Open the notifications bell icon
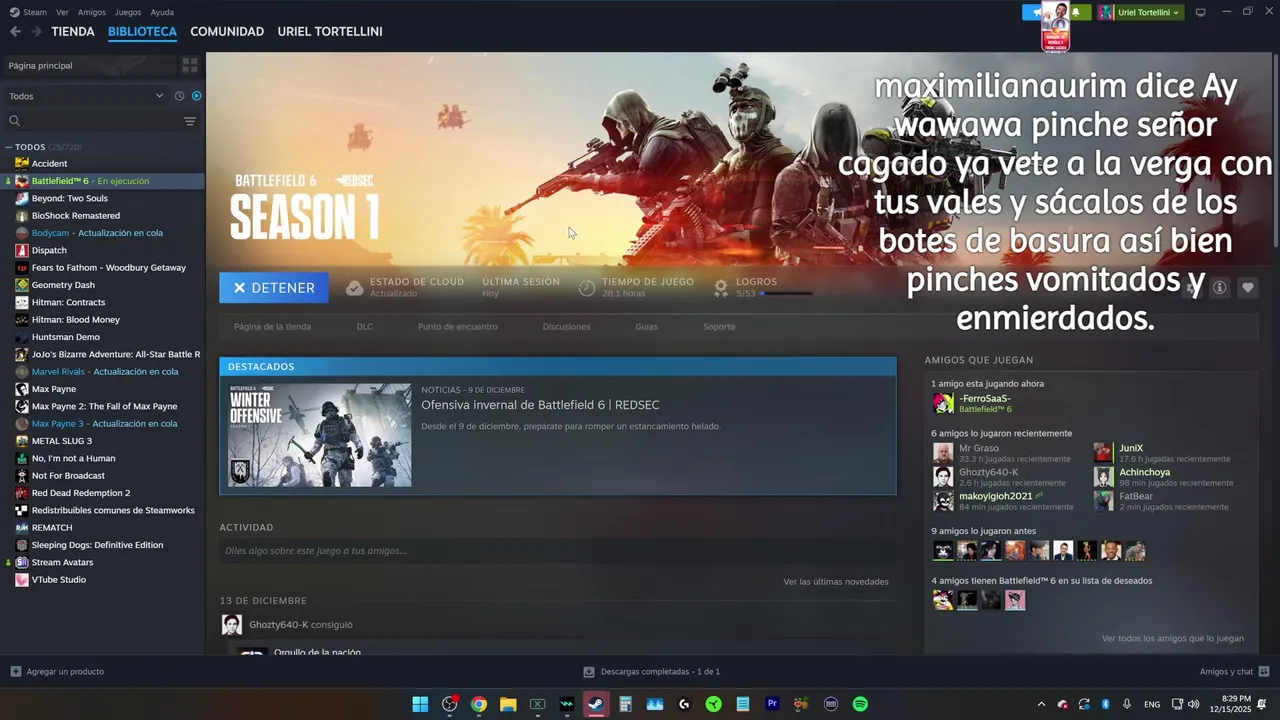 pos(1077,12)
